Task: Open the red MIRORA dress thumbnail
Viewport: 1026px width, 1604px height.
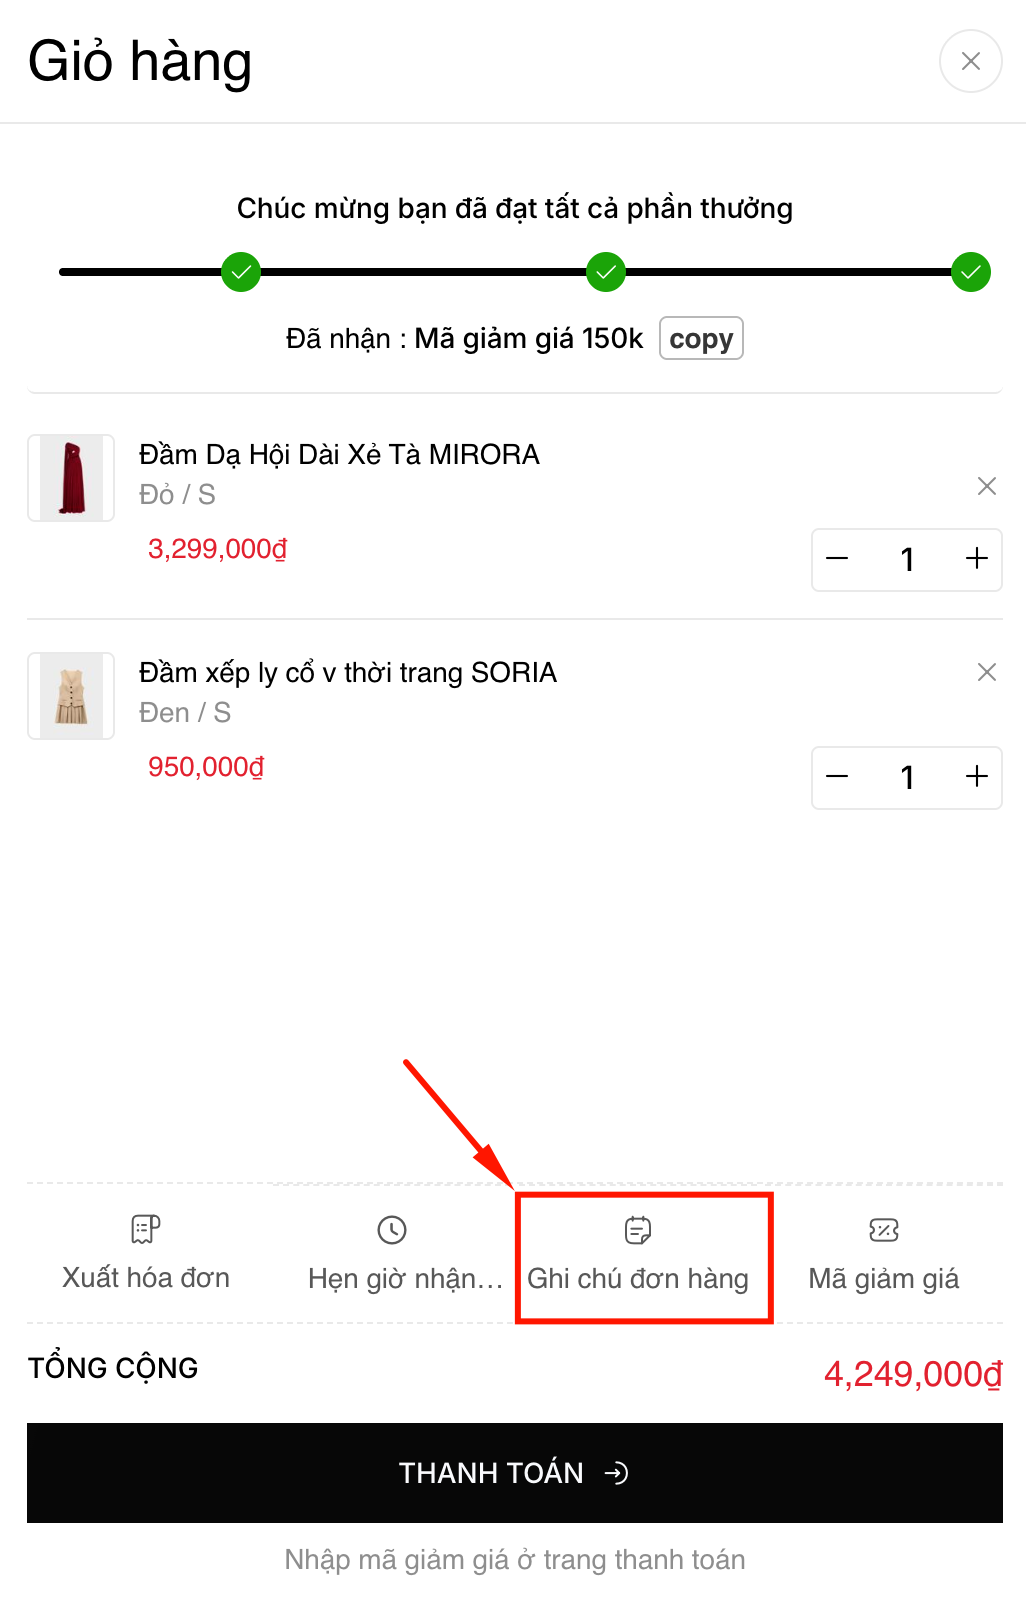Action: [71, 478]
